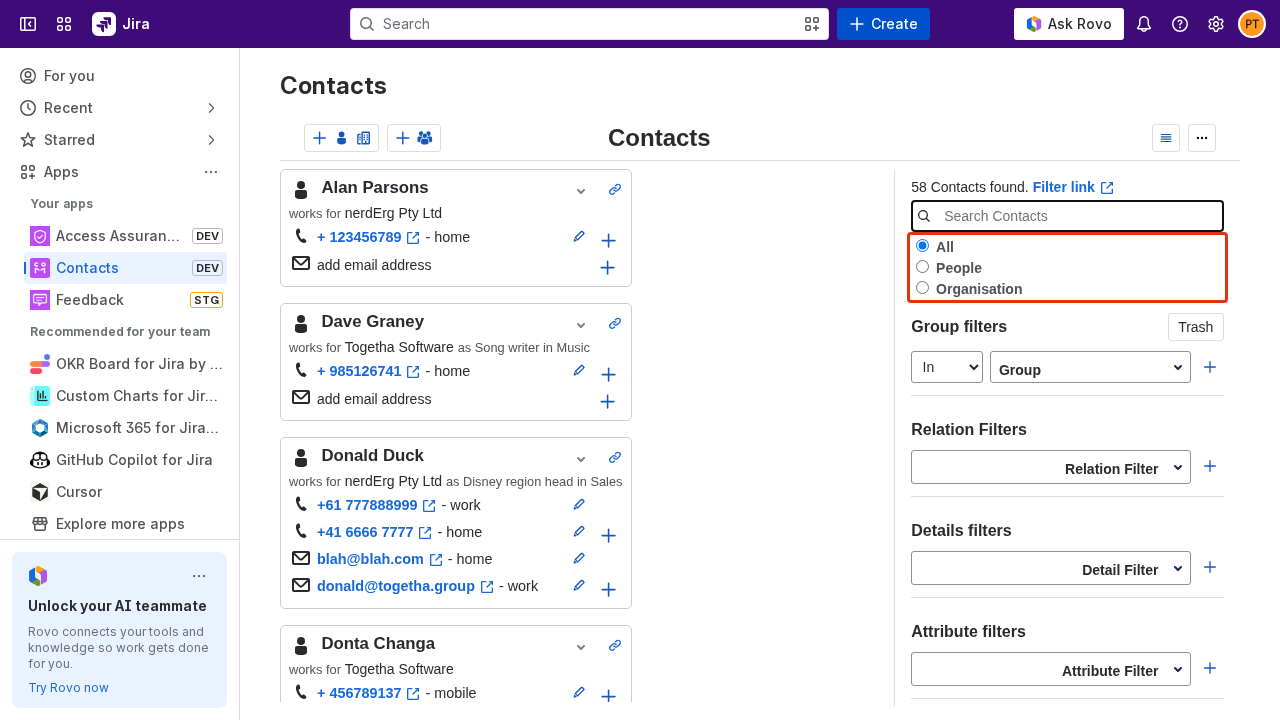Open the Group dropdown
Image resolution: width=1280 pixels, height=720 pixels.
[1090, 367]
